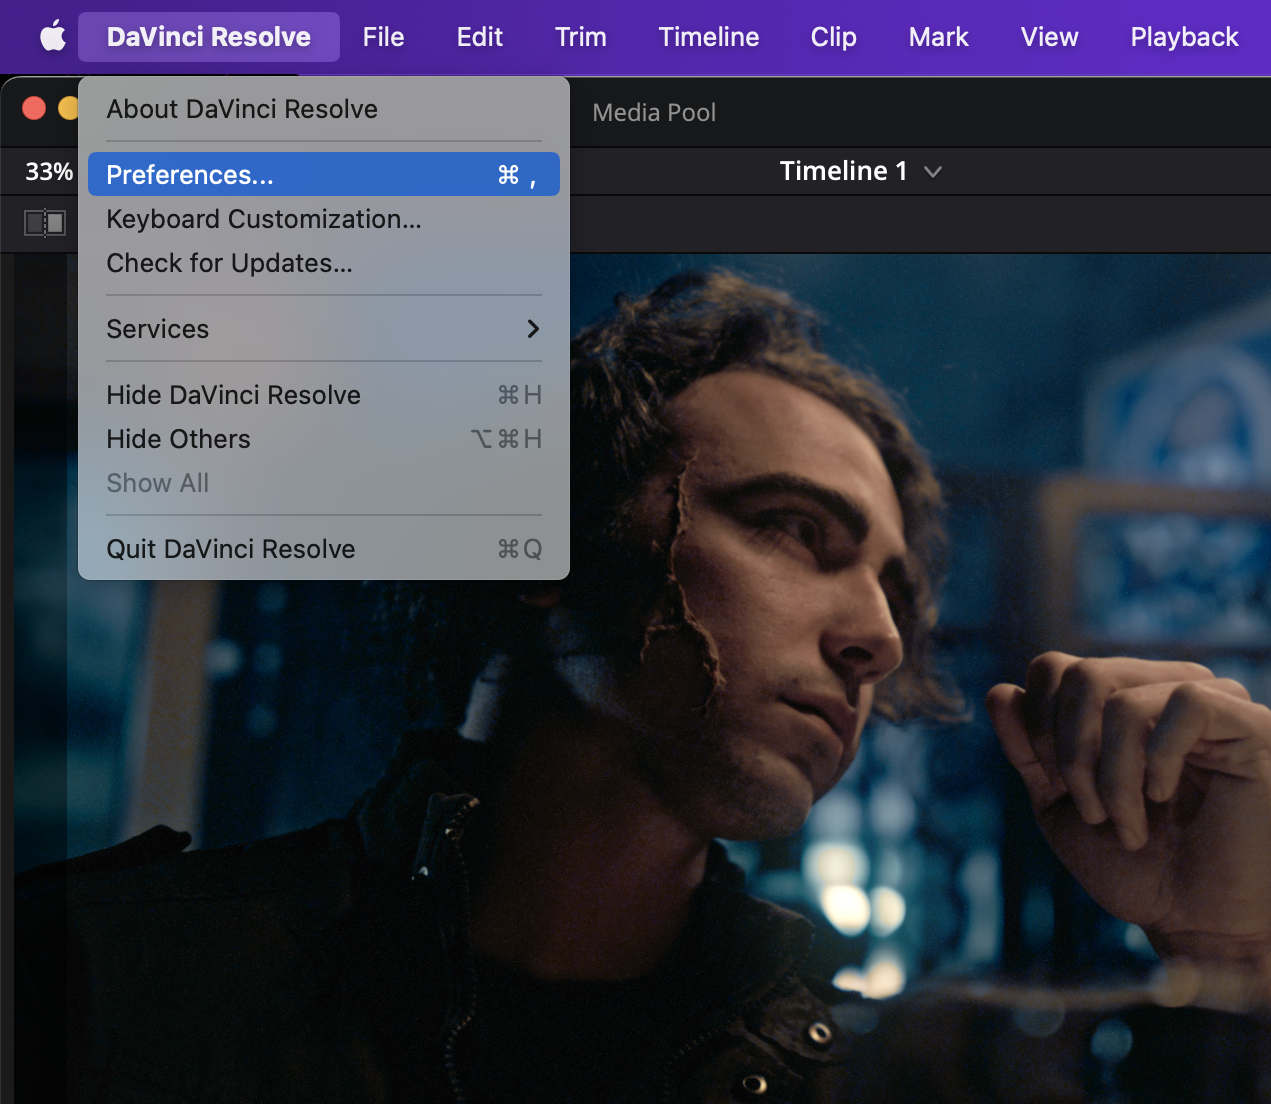This screenshot has height=1104, width=1271.
Task: Click the DaVinci Resolve menu bar item
Action: (209, 37)
